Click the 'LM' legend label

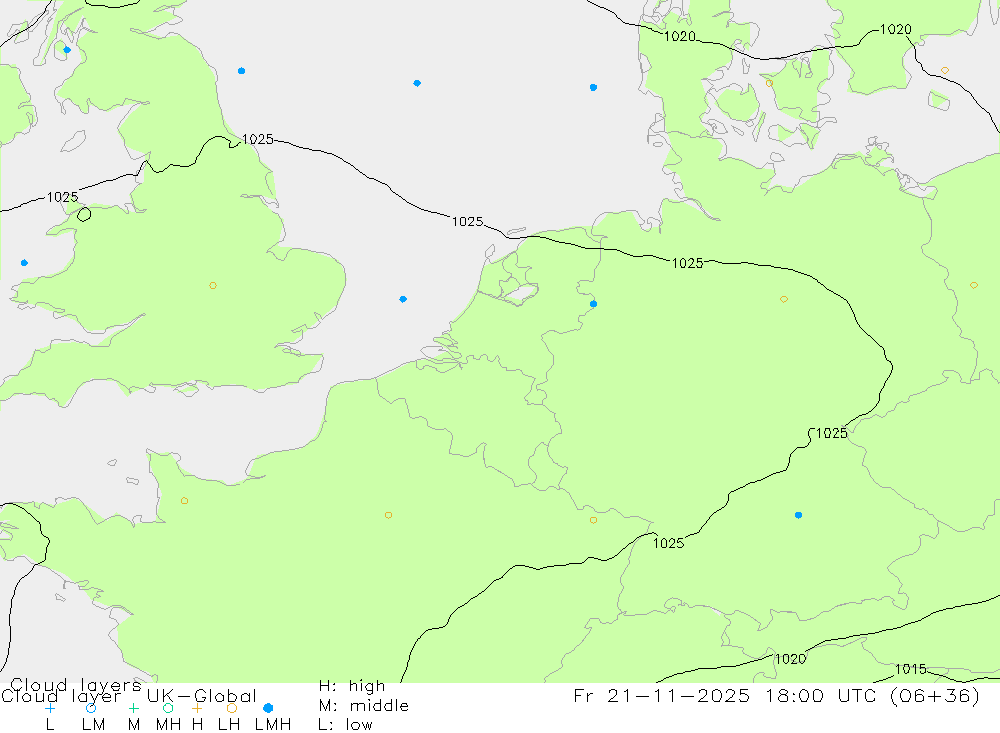pyautogui.click(x=93, y=725)
